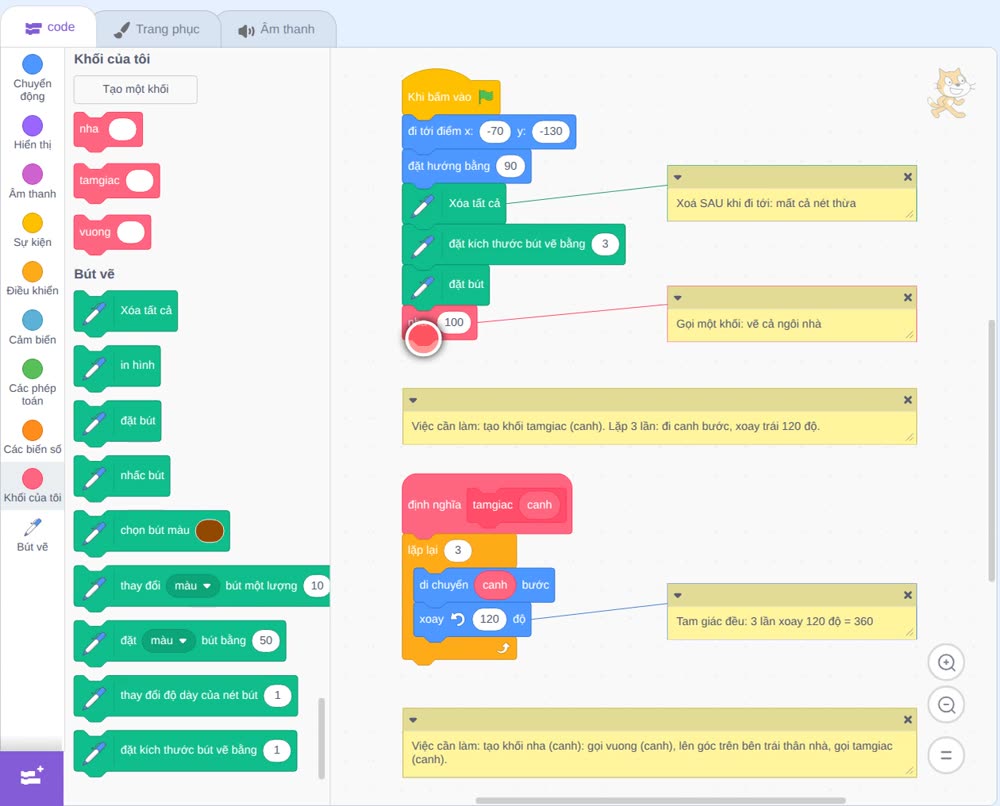Switch to the Trang phục tab
Image resolution: width=1000 pixels, height=806 pixels.
157,29
